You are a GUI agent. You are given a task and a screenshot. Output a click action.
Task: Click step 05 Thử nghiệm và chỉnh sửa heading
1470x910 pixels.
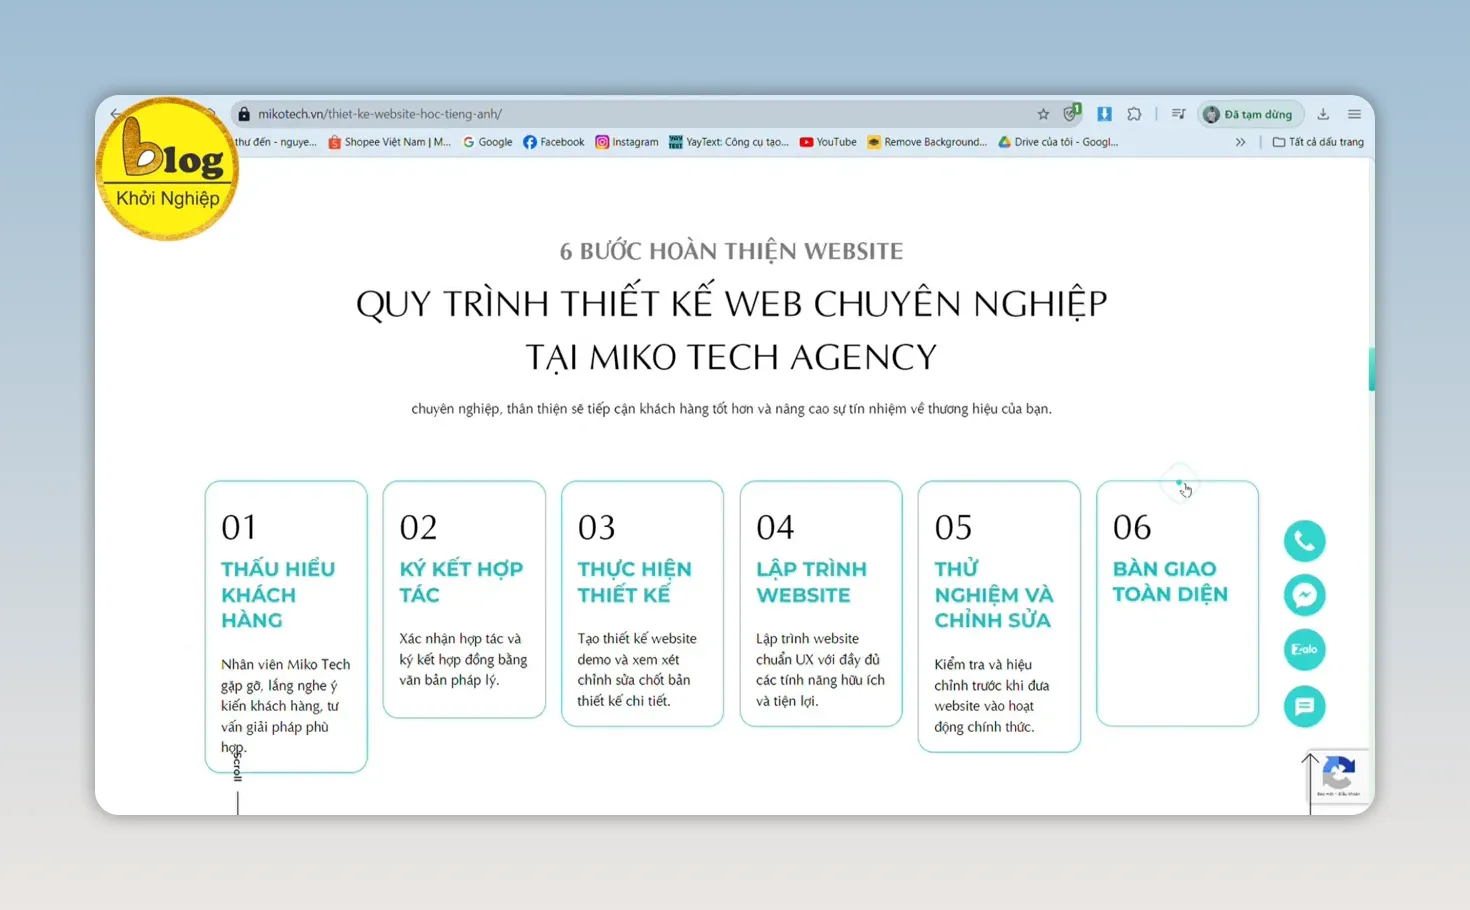994,594
